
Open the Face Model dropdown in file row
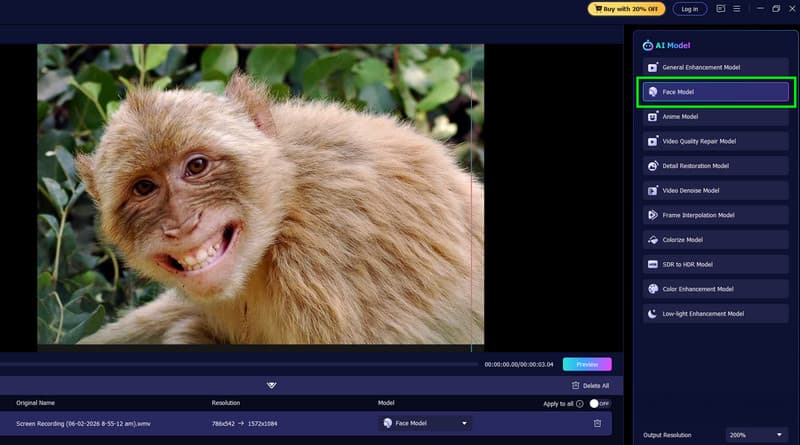(425, 423)
